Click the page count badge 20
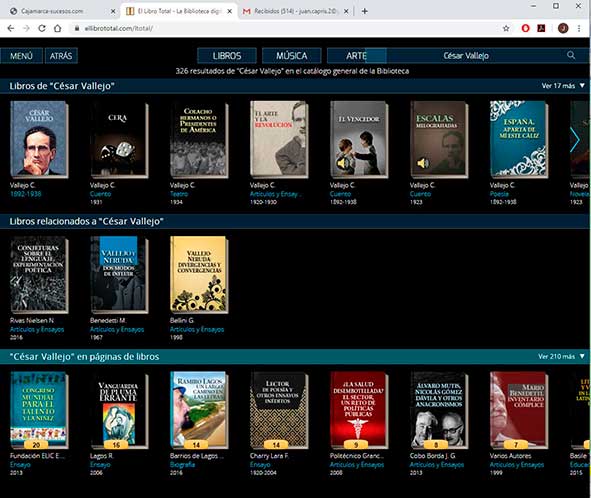 [36, 444]
